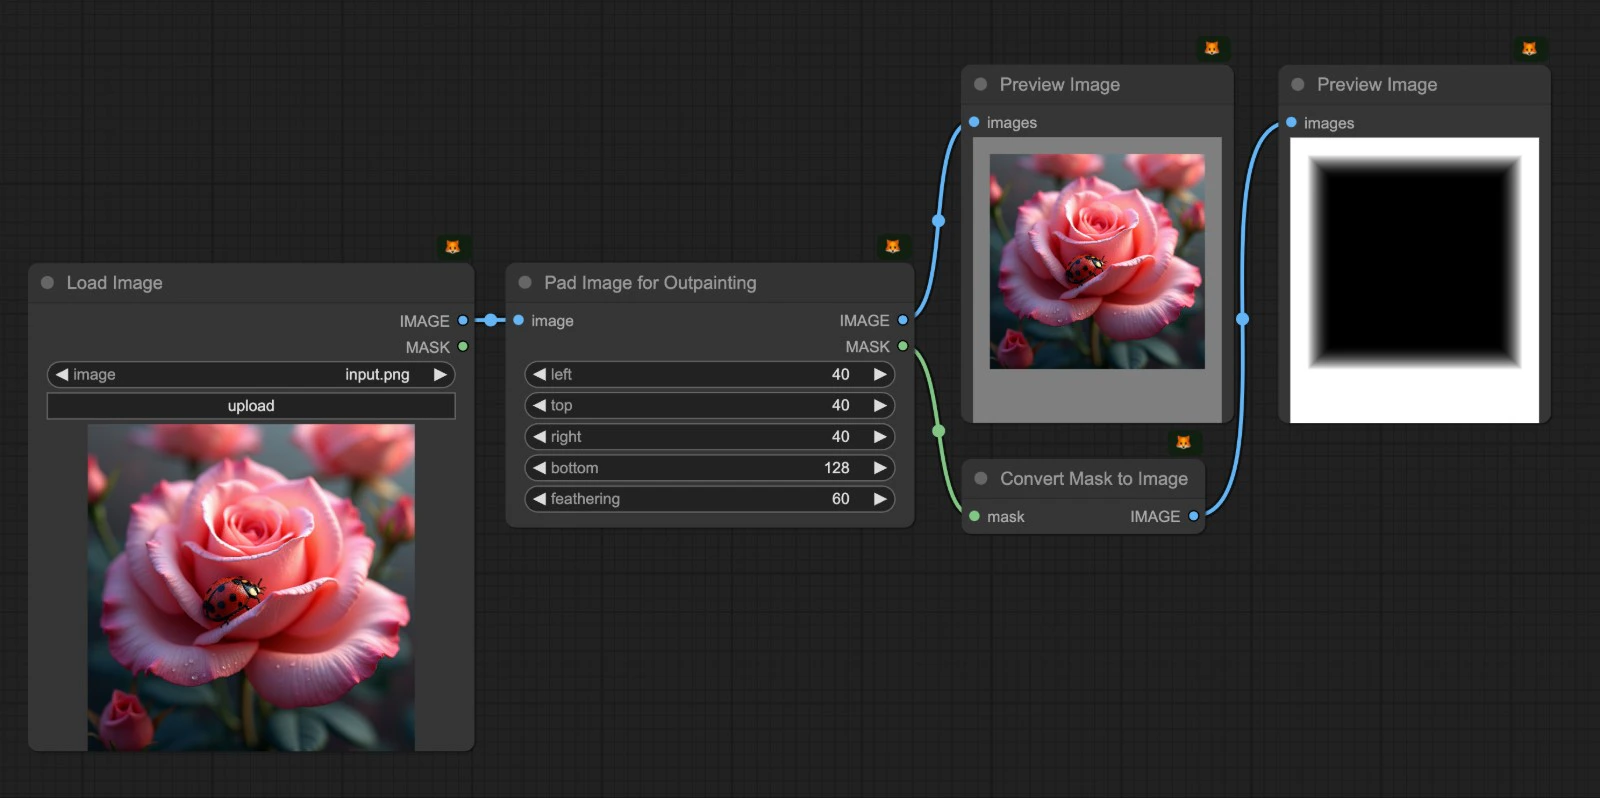The height and width of the screenshot is (798, 1600).
Task: Click the upload button
Action: pos(250,406)
